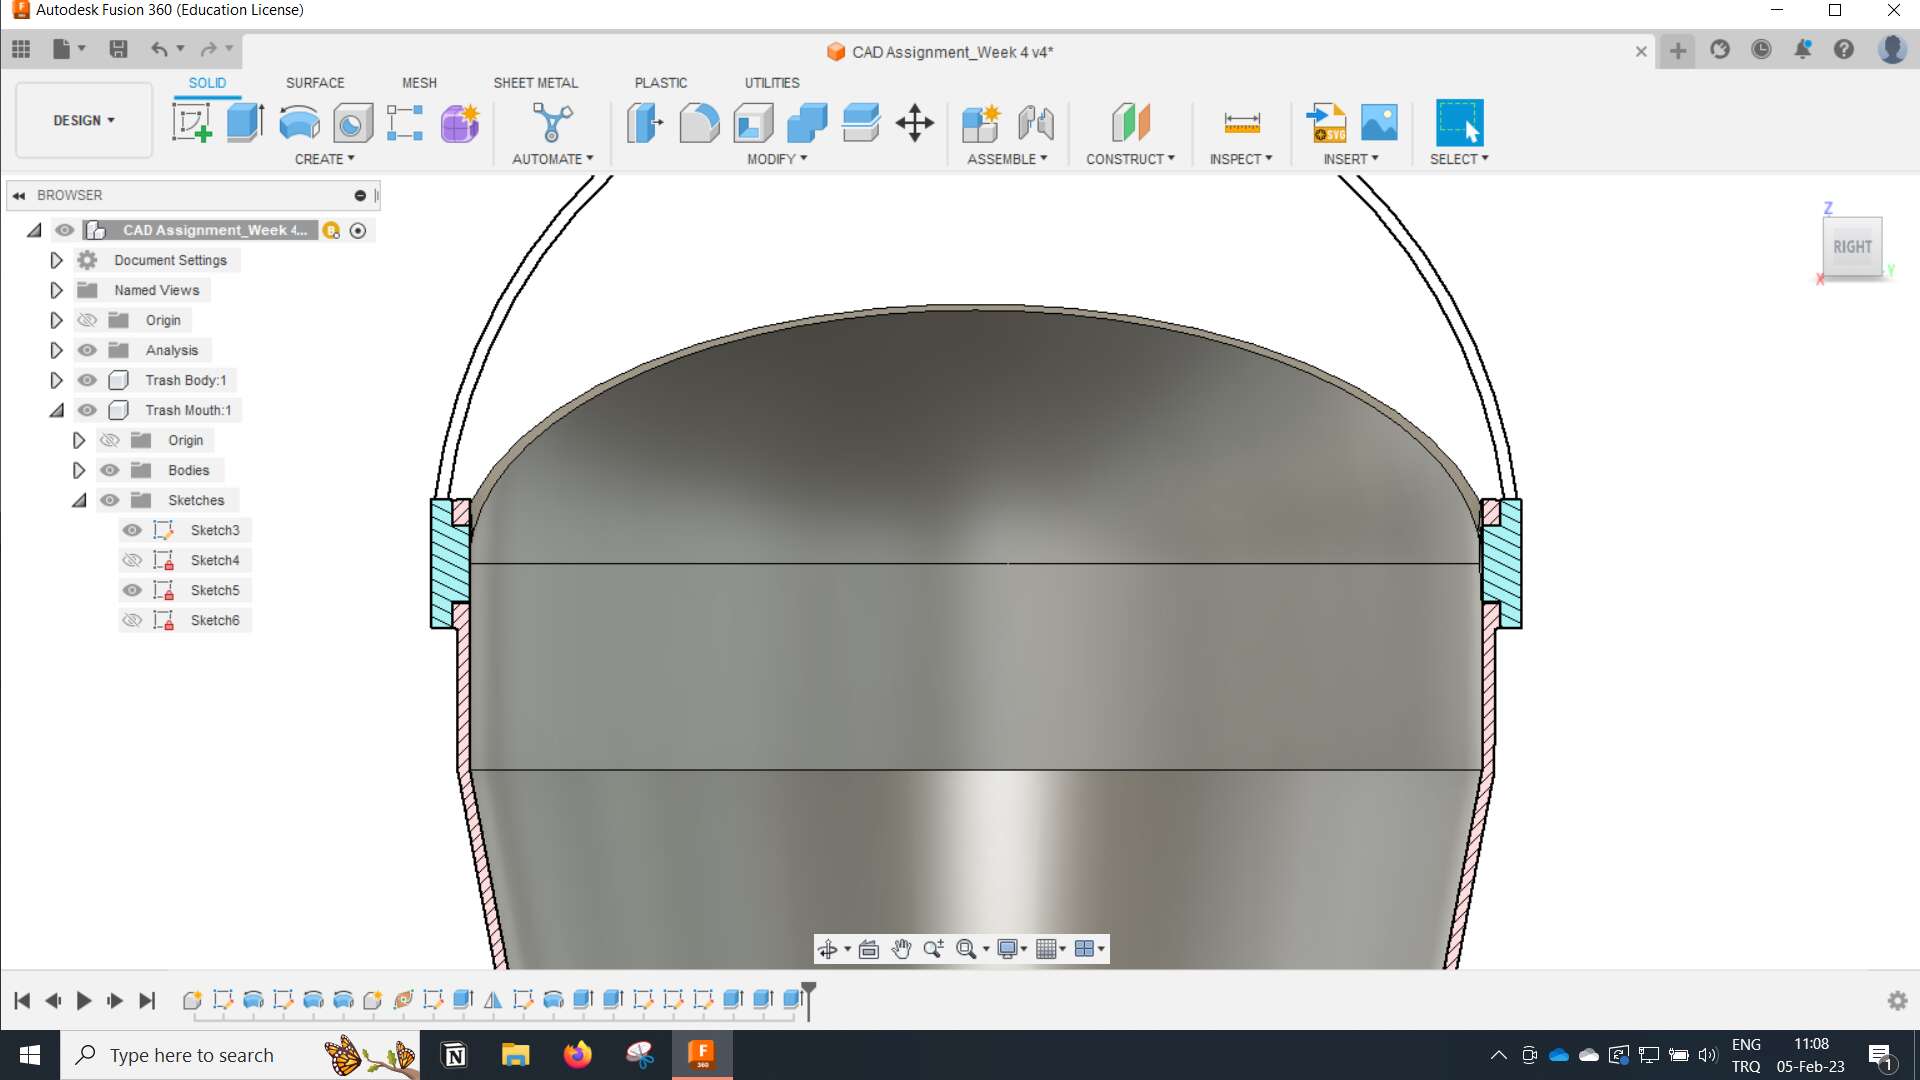This screenshot has height=1080, width=1920.
Task: Show the hidden Sketch6
Action: point(132,620)
